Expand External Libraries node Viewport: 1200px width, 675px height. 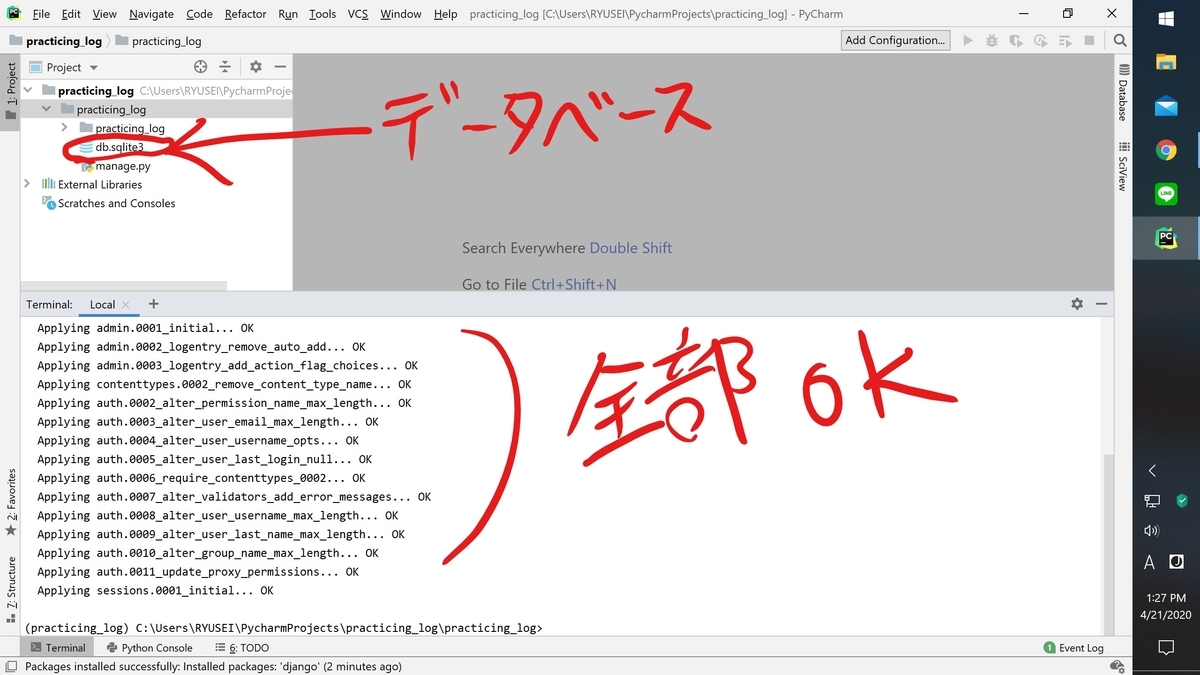click(27, 184)
